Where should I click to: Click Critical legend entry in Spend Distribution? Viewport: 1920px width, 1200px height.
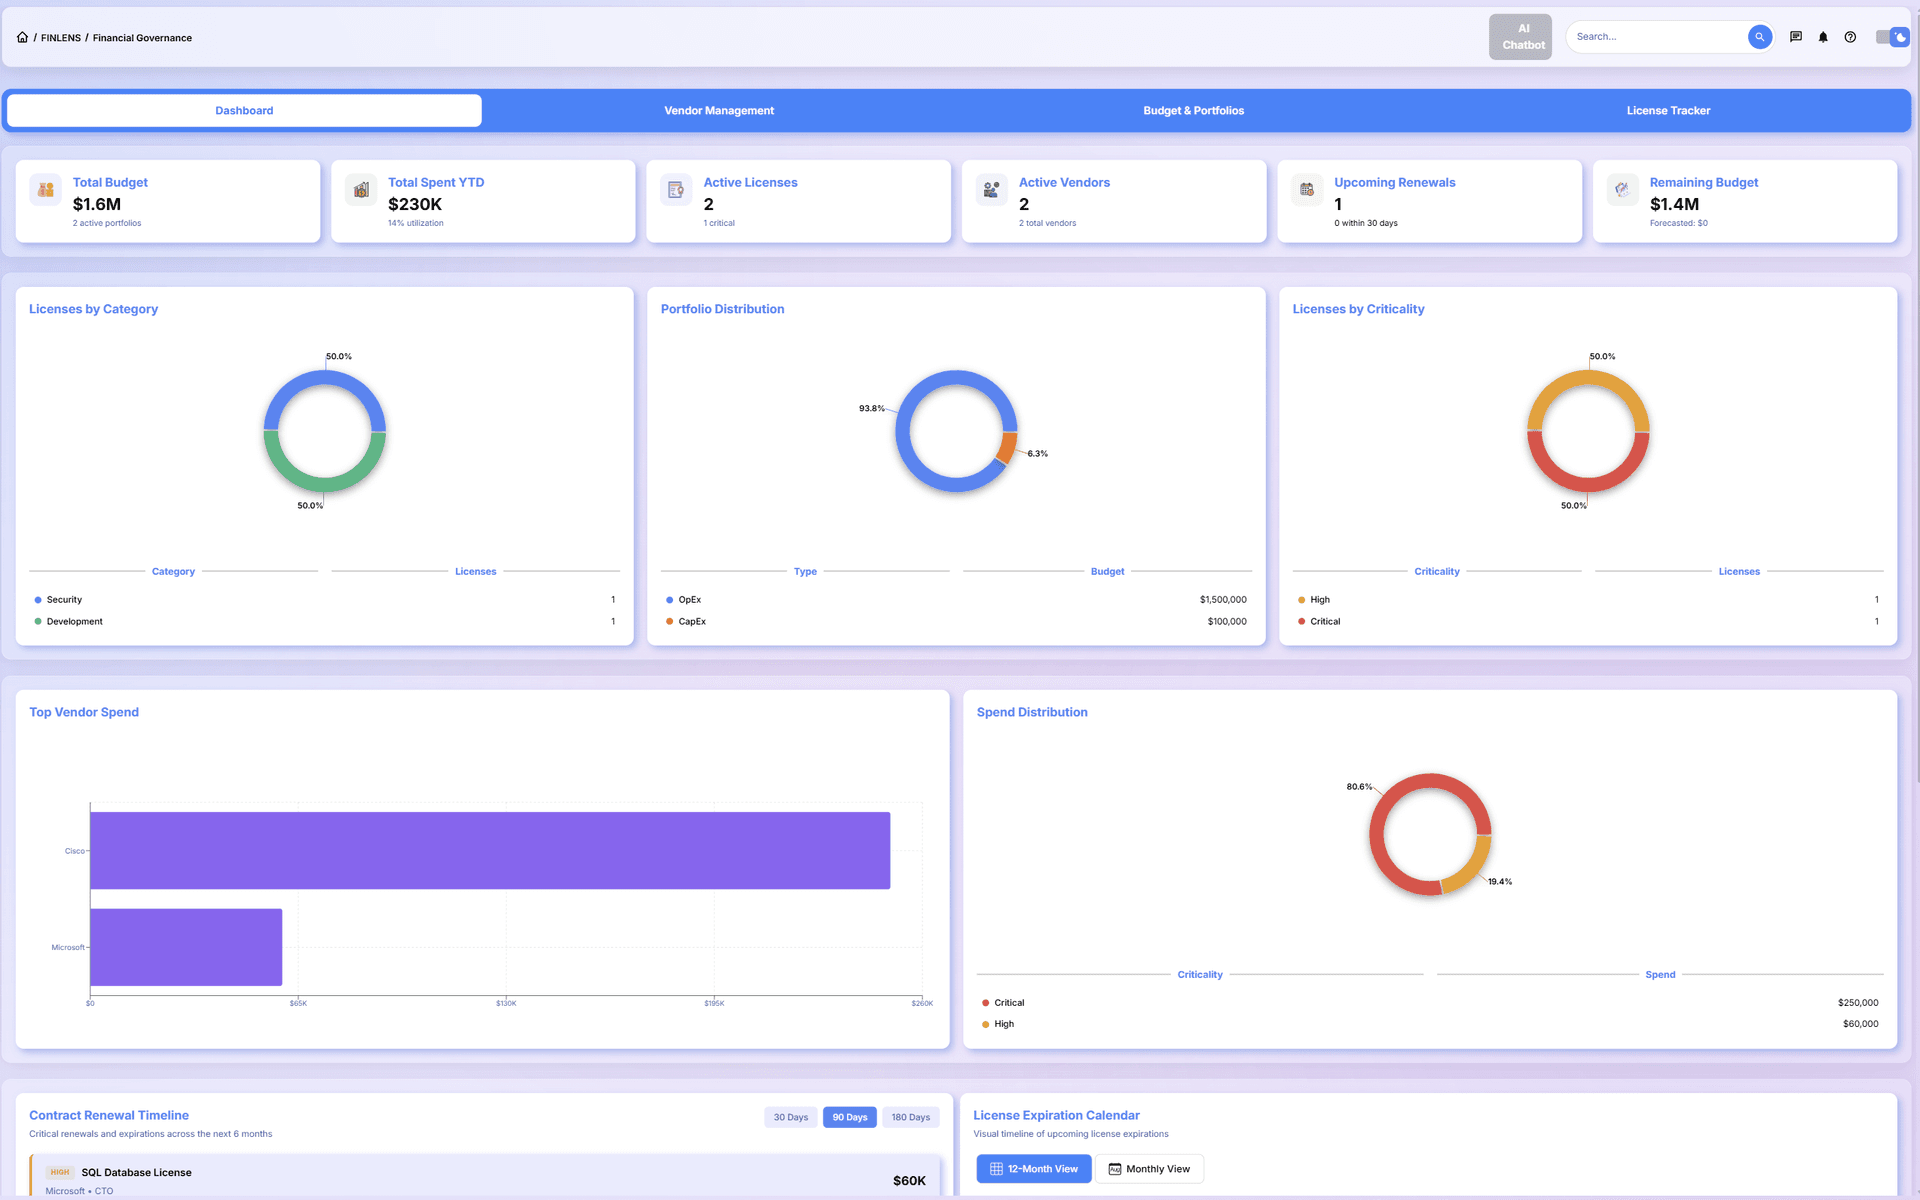pos(1003,1003)
